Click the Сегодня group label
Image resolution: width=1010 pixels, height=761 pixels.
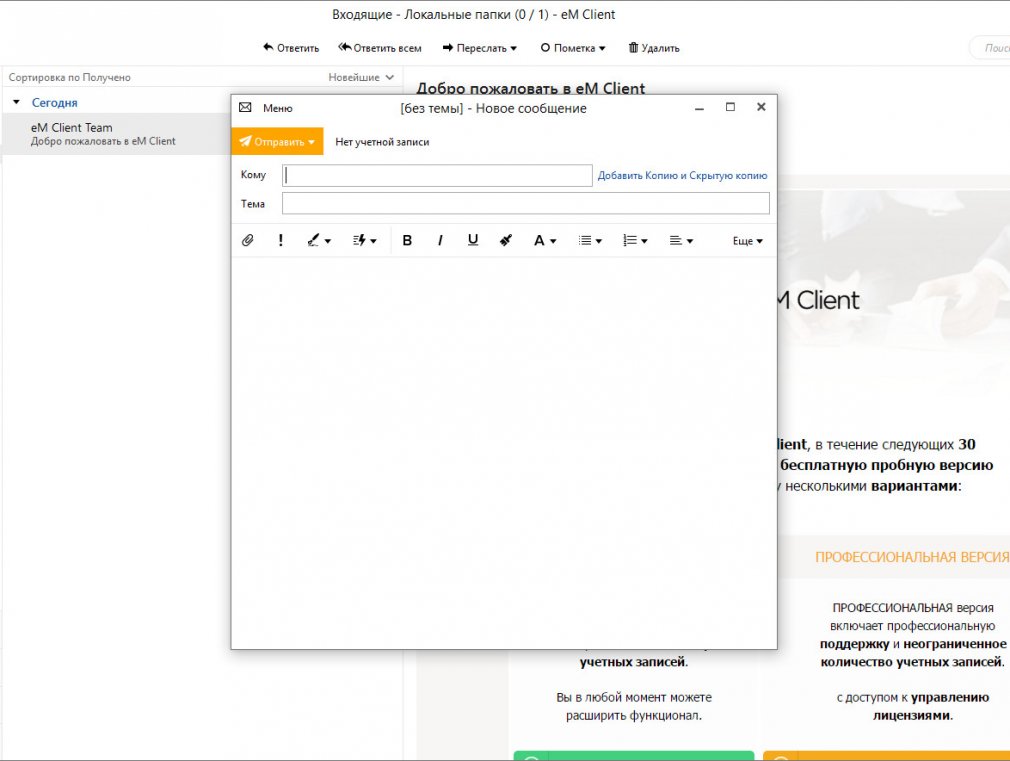tap(55, 102)
